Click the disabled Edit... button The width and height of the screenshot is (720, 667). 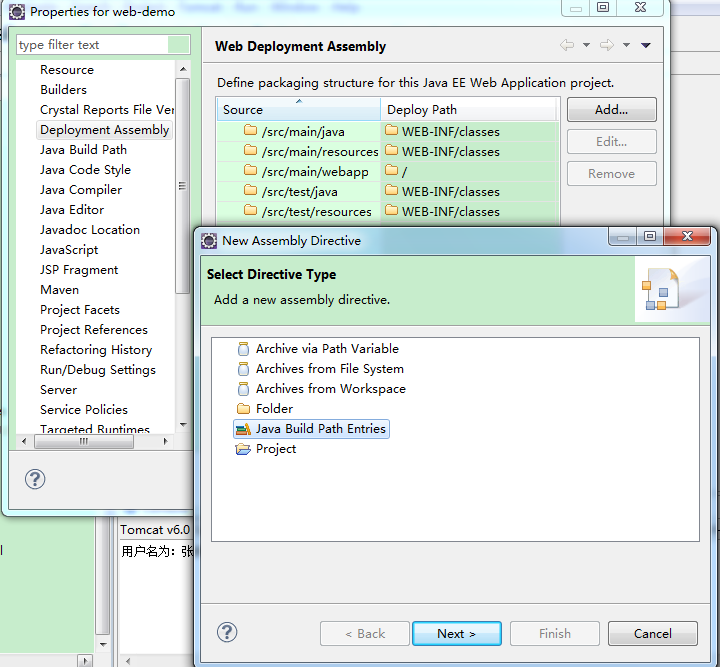612,141
